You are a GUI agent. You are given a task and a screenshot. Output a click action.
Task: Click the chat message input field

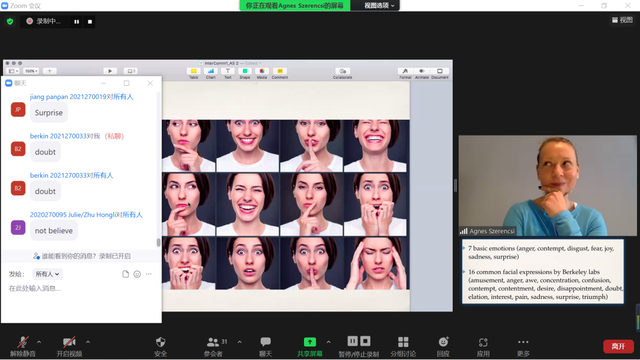pos(80,288)
